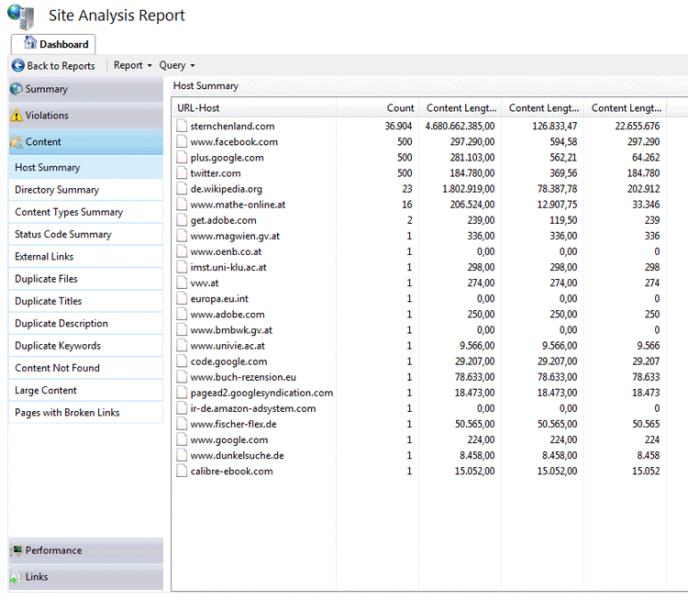688x600 pixels.
Task: Open Pages with Broken Links report
Action: coord(86,413)
